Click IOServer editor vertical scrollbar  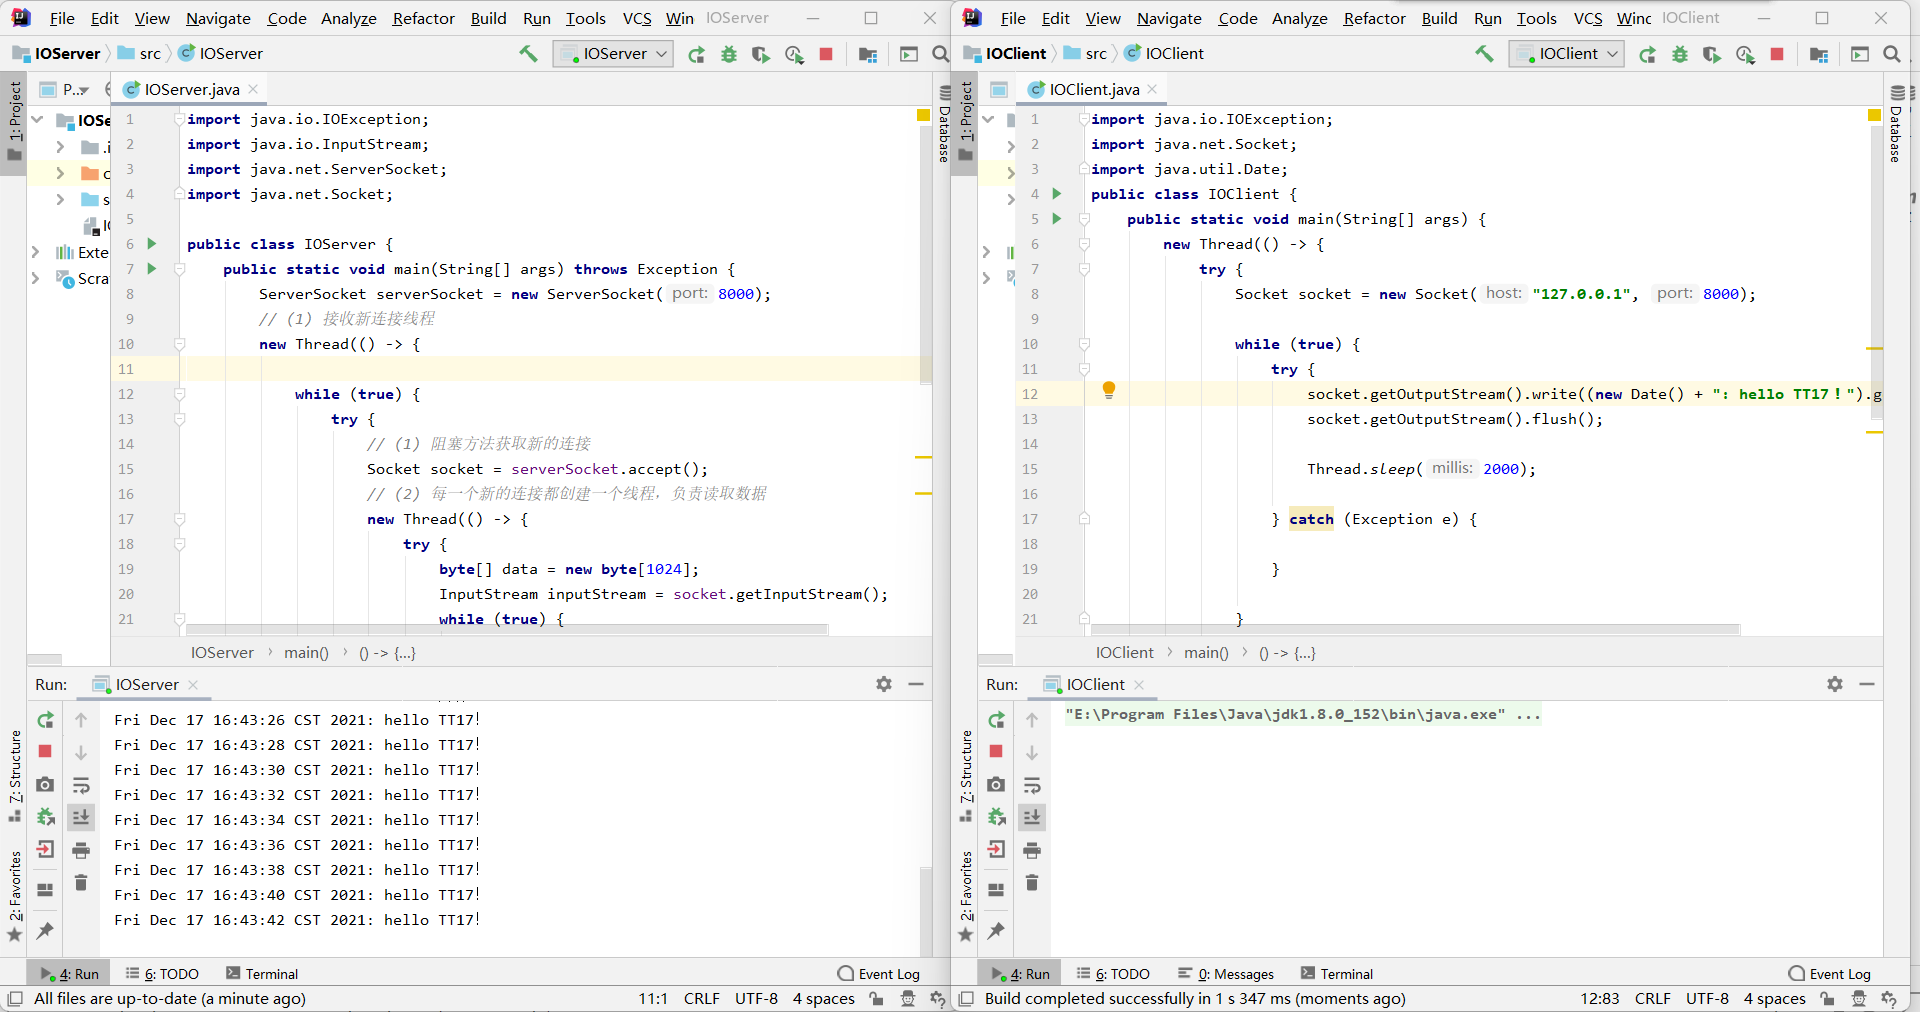point(926,255)
